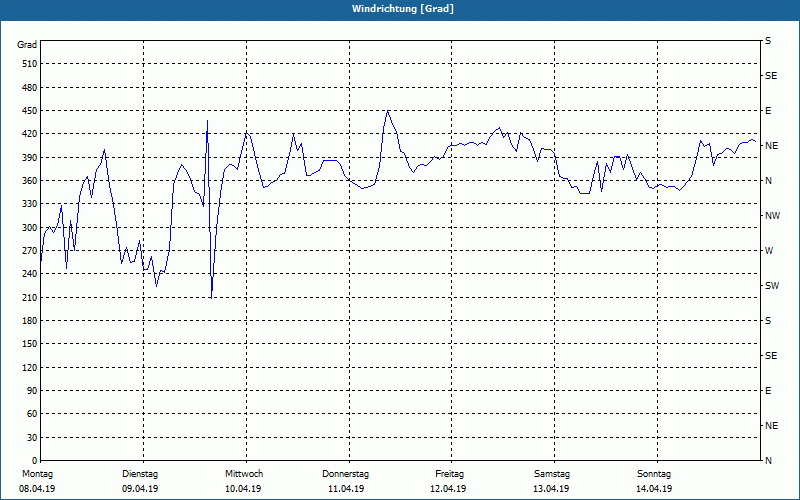Select the date 13.04.19
This screenshot has height=500, width=800.
pyautogui.click(x=551, y=489)
